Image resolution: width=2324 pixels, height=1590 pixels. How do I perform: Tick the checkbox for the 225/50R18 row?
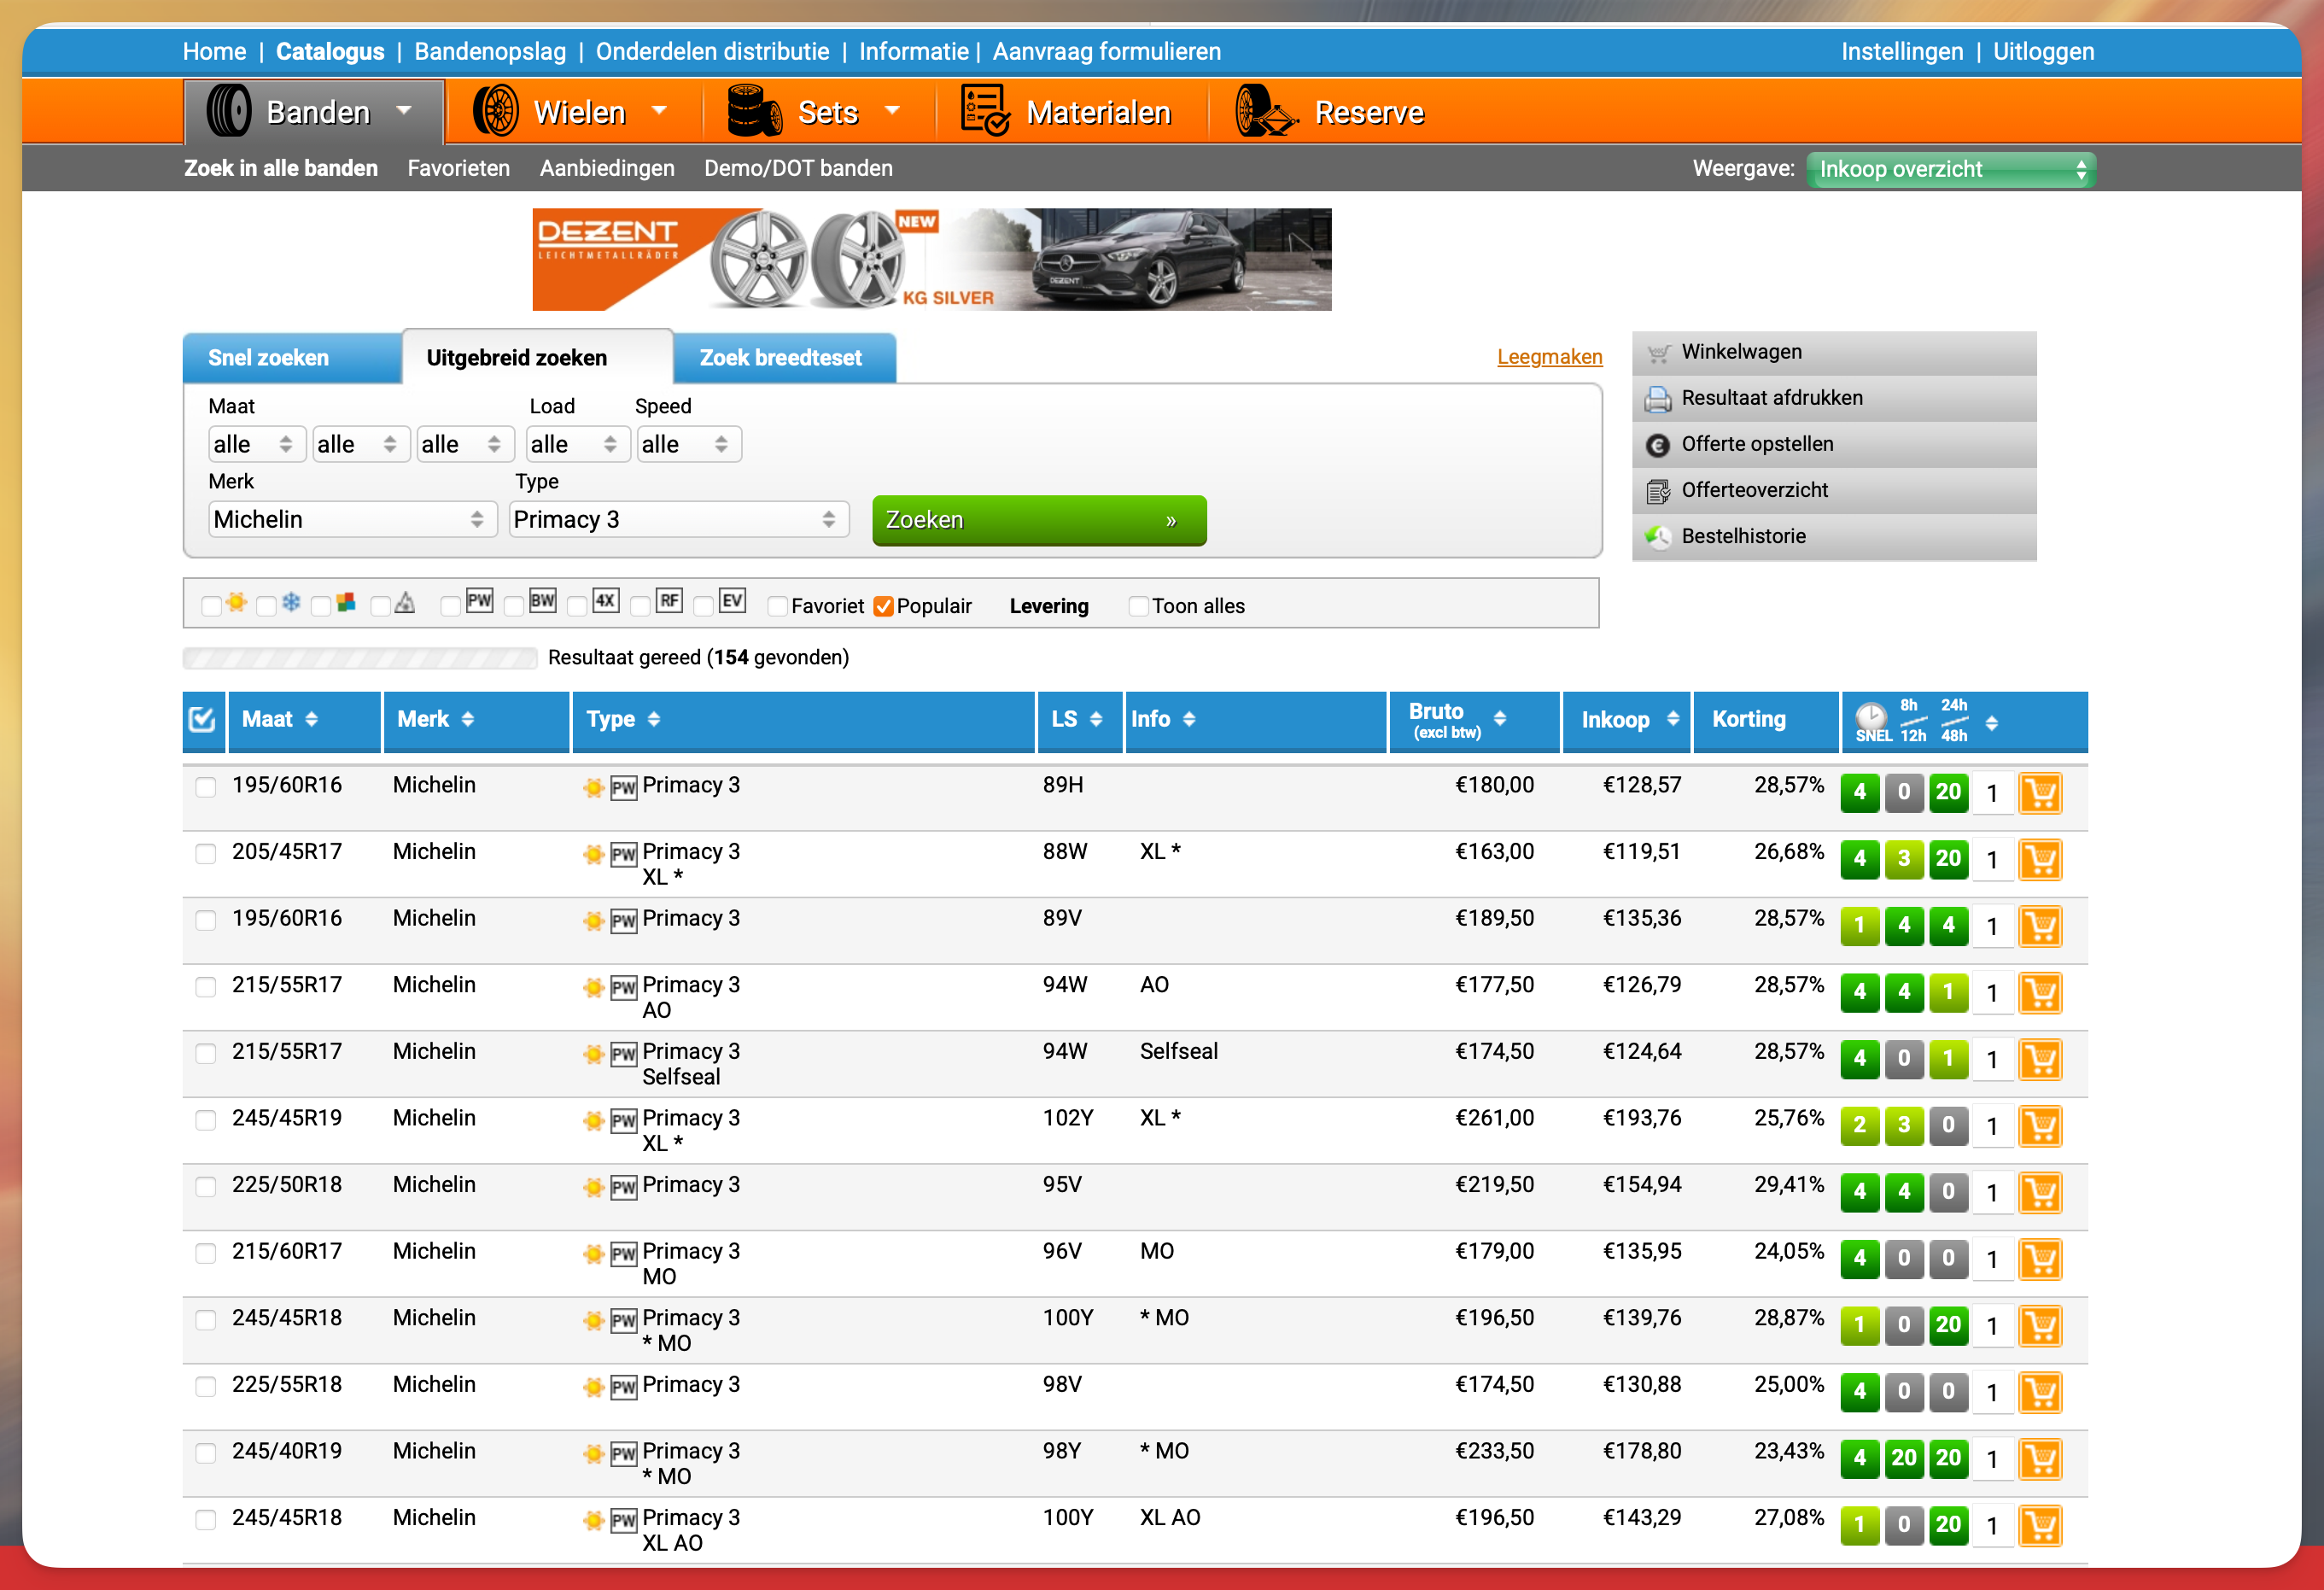click(x=206, y=1187)
